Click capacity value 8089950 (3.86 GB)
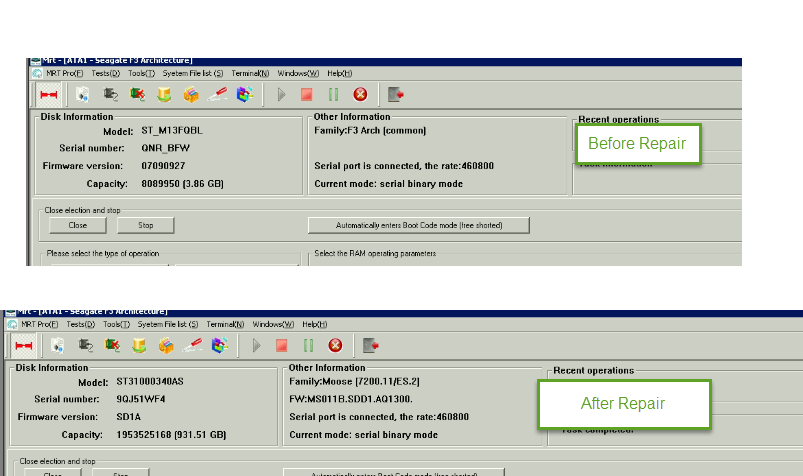The image size is (803, 476). click(x=182, y=184)
